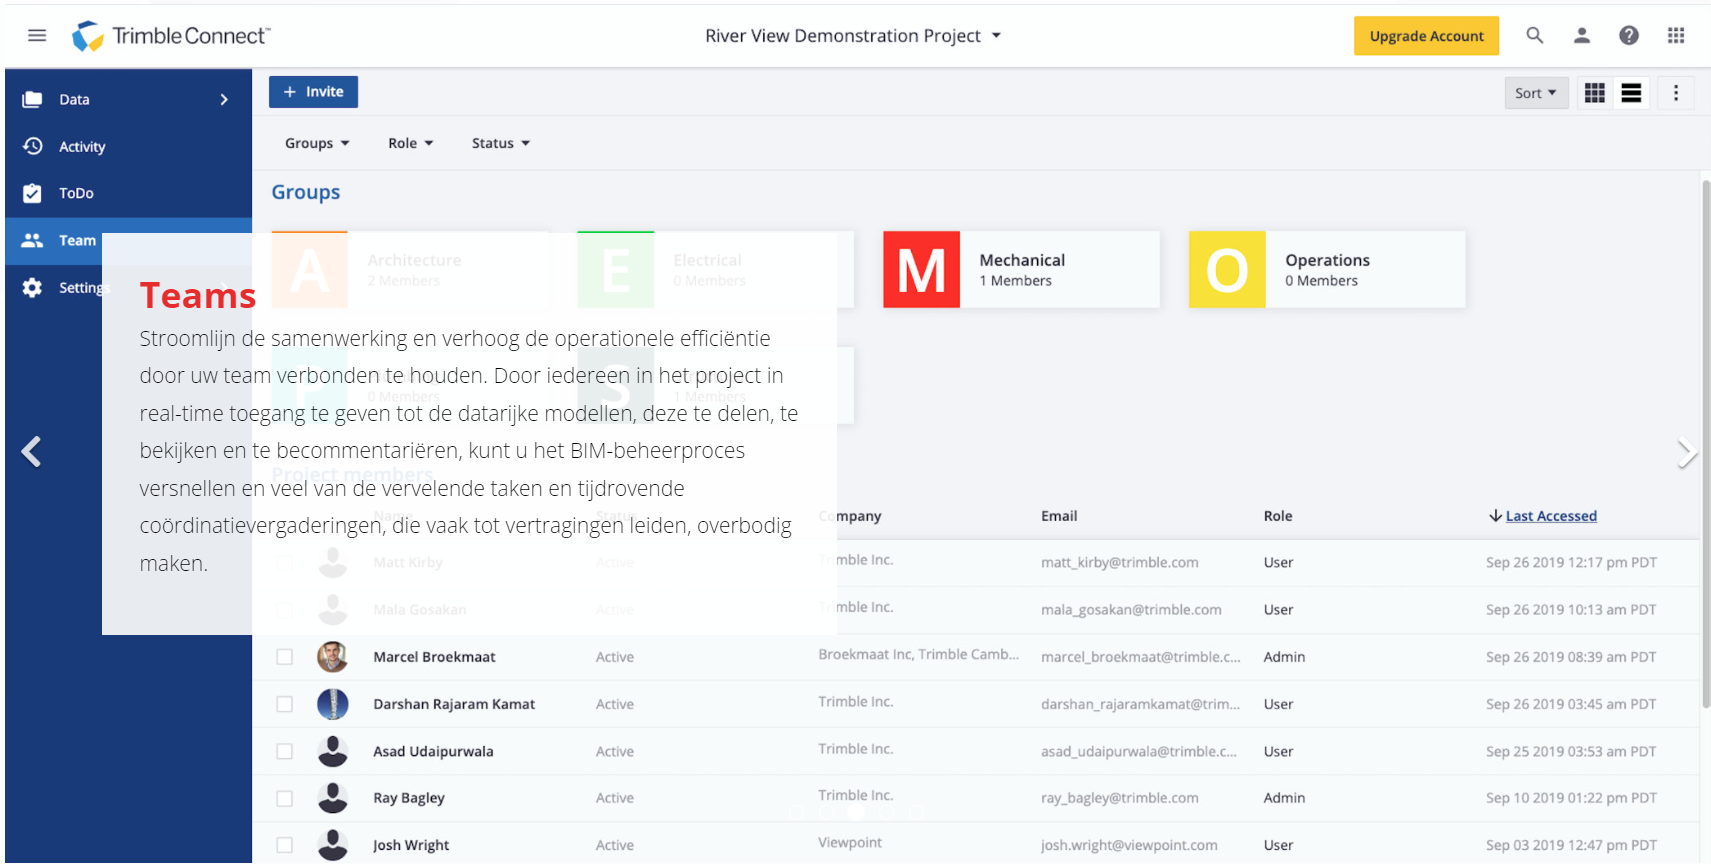Open the more options kebab menu

(x=1676, y=93)
